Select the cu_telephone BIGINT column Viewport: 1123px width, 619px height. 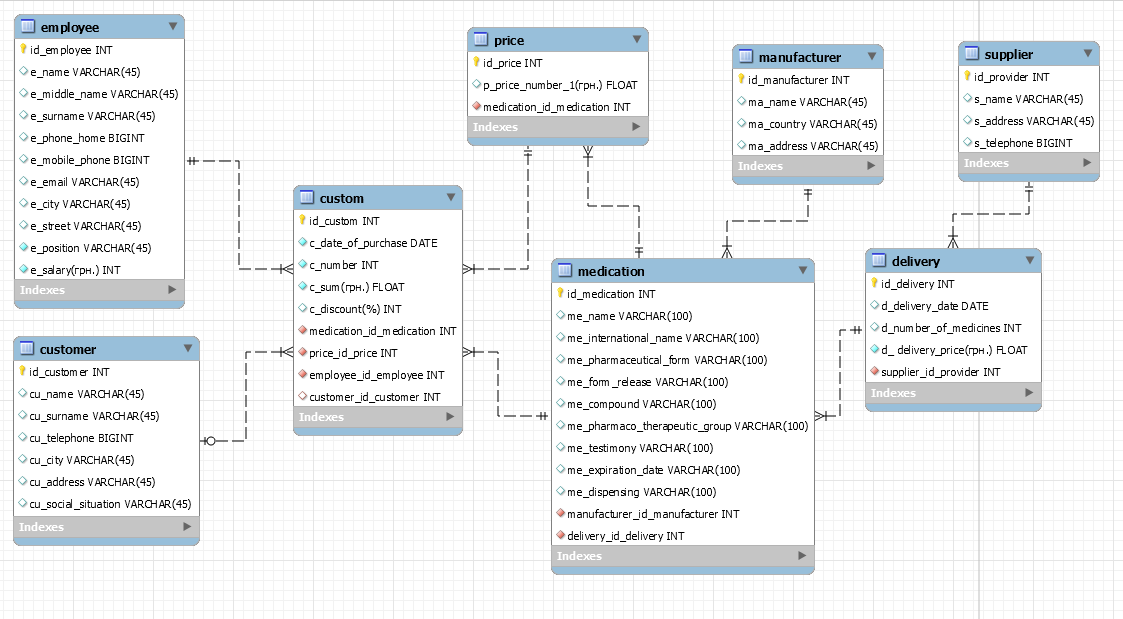click(107, 438)
